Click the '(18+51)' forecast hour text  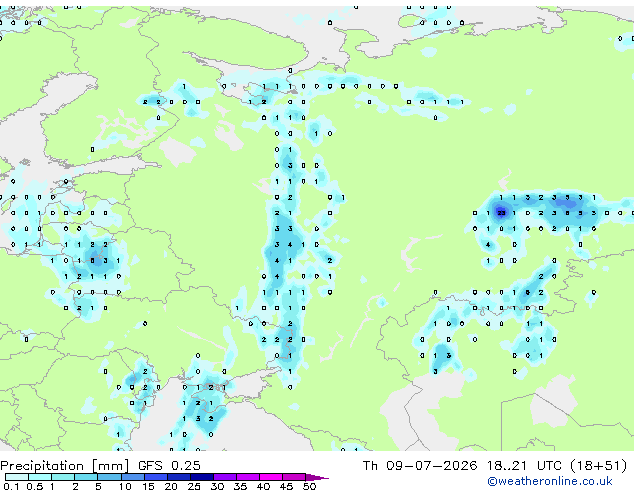(x=598, y=466)
